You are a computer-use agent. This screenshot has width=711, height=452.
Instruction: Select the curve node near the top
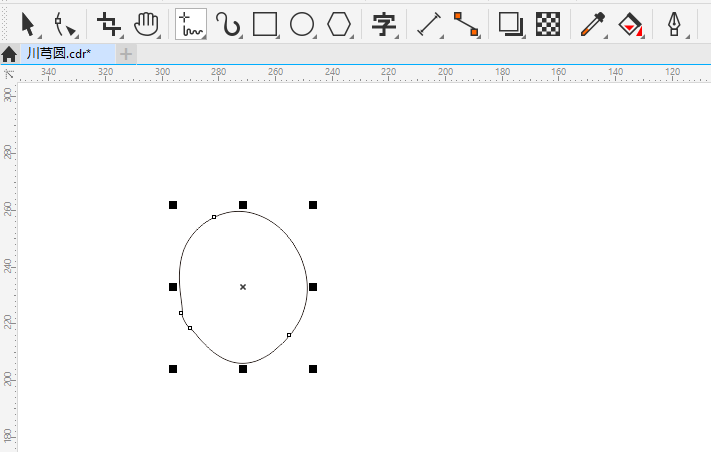(214, 217)
